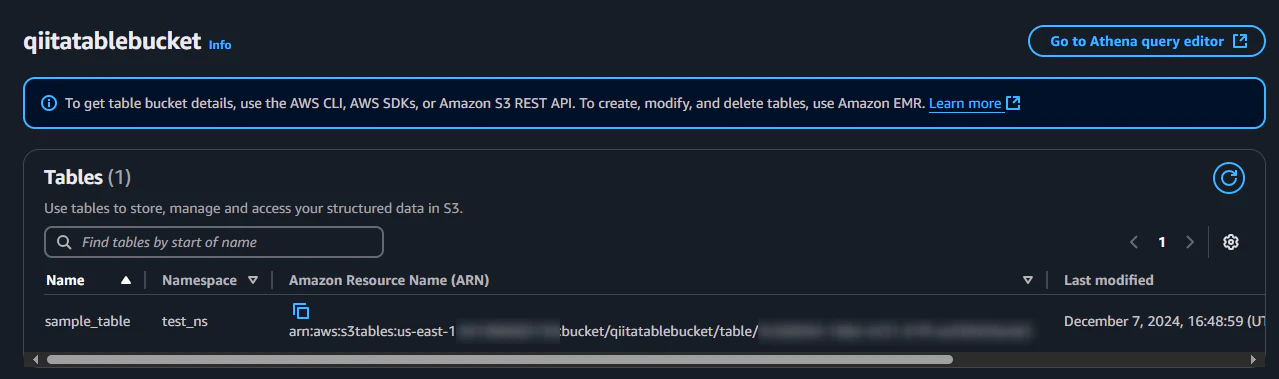This screenshot has height=379, width=1279.
Task: Click page number 1 in pagination
Action: point(1162,242)
